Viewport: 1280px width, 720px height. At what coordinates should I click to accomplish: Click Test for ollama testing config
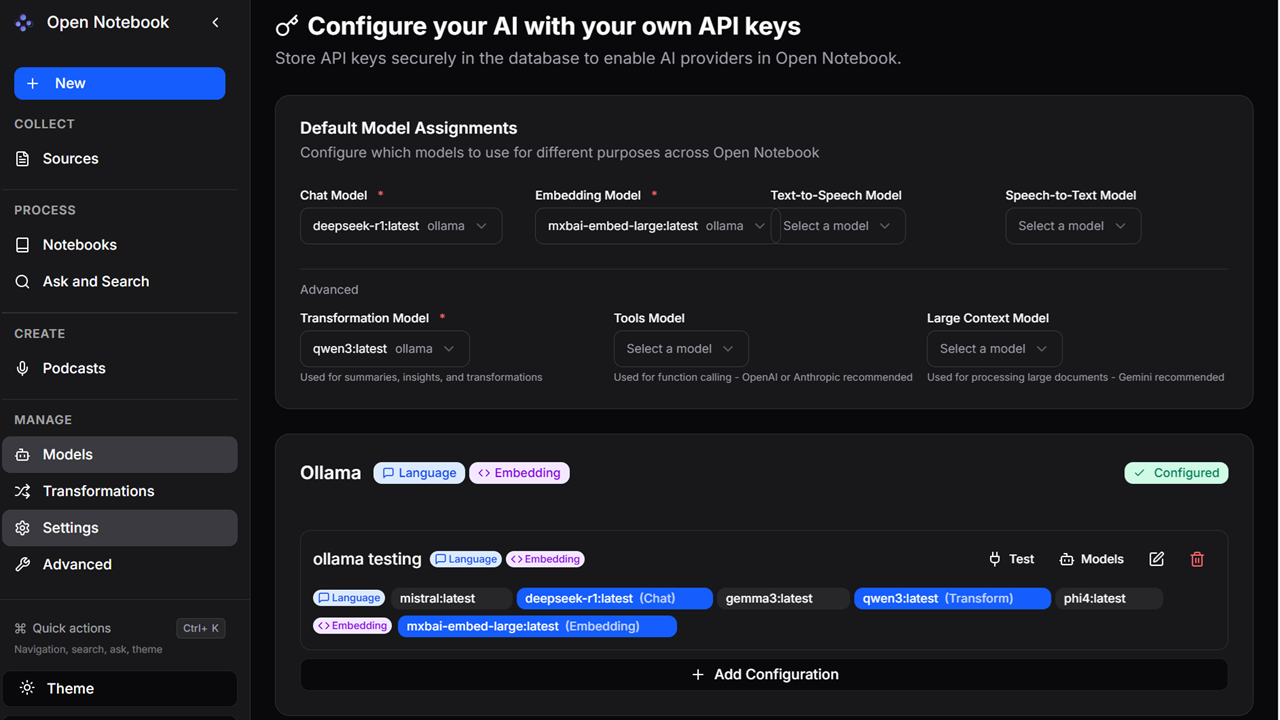[1011, 559]
